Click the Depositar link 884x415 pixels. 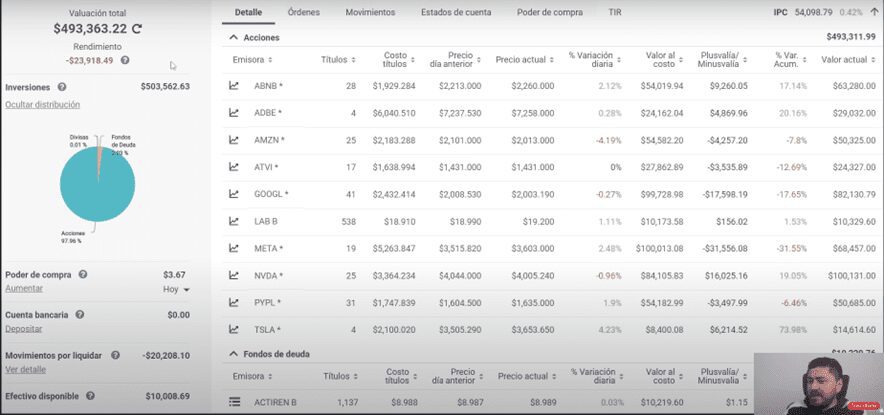23,328
